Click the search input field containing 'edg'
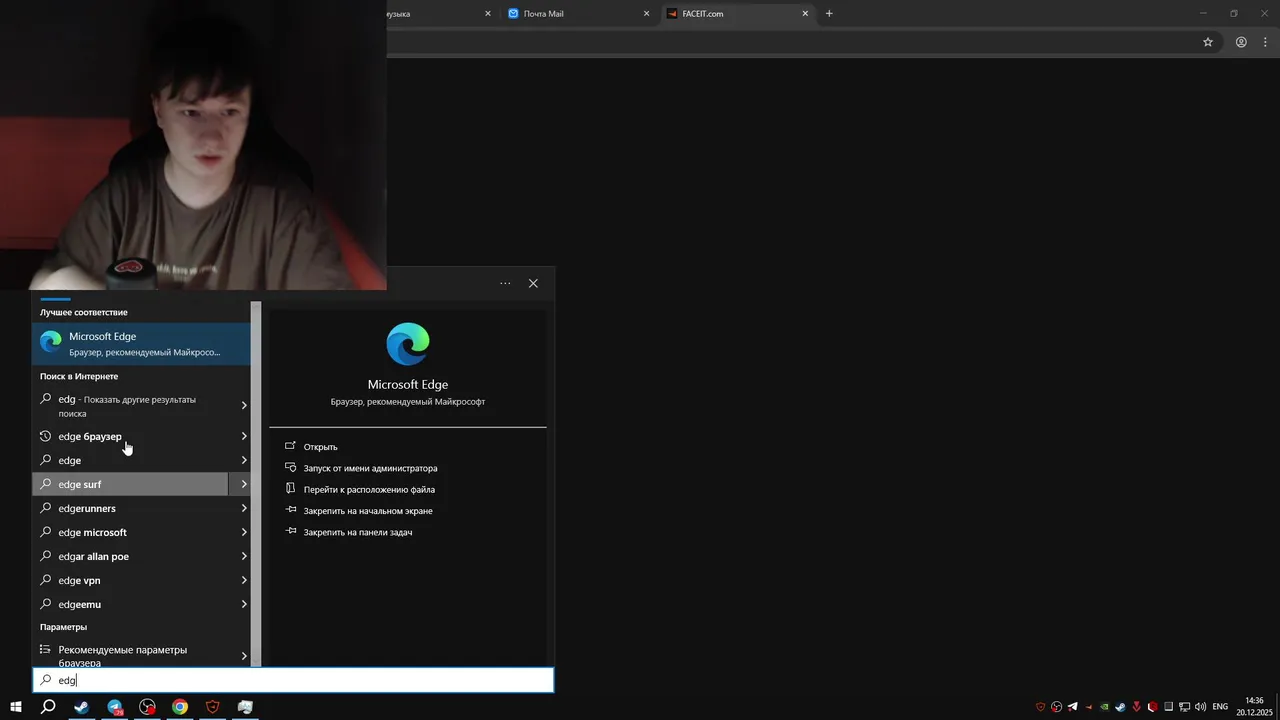1280x720 pixels. (293, 680)
